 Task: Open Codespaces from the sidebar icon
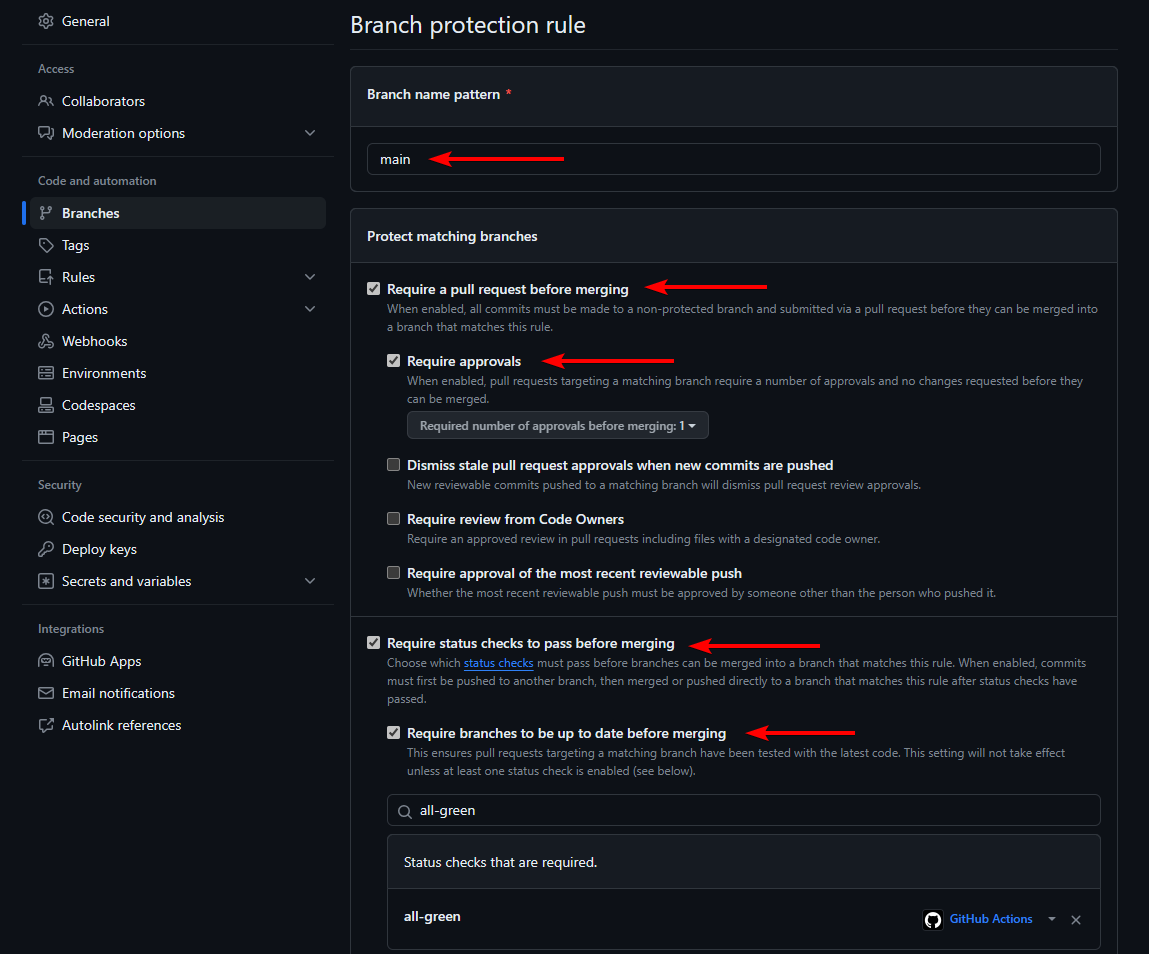pyautogui.click(x=44, y=405)
